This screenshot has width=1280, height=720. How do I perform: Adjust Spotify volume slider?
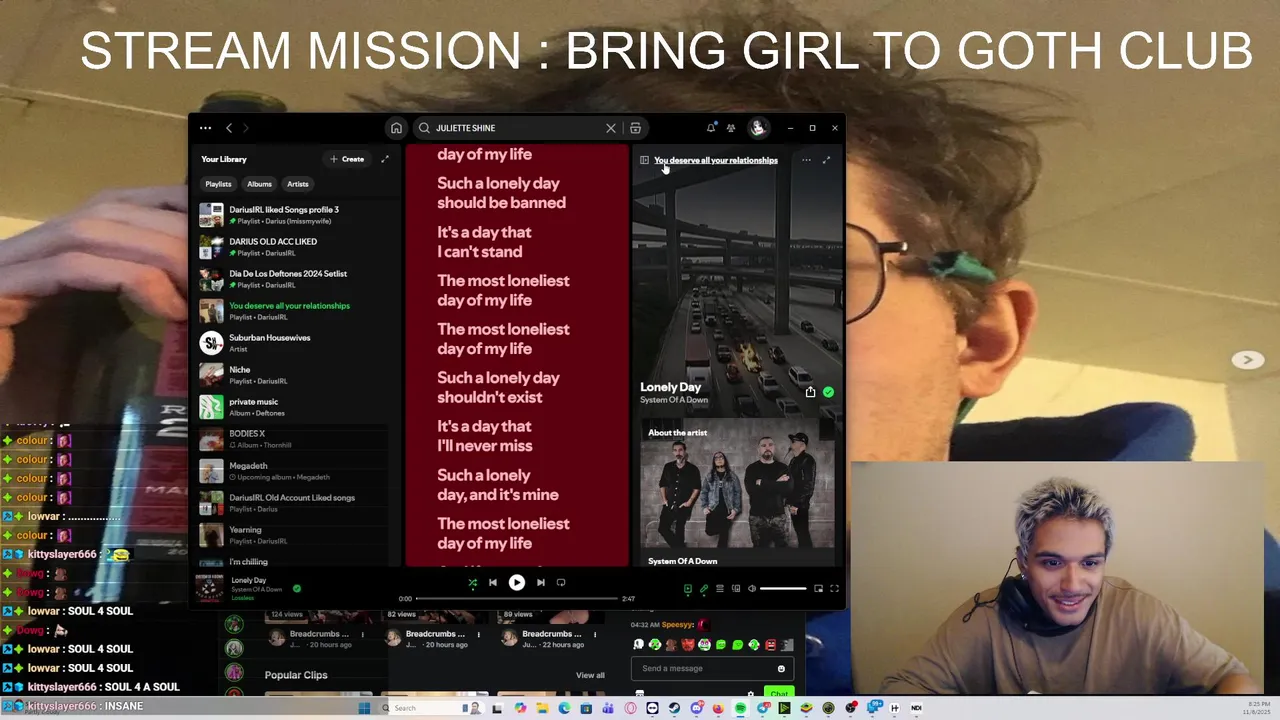pos(783,588)
